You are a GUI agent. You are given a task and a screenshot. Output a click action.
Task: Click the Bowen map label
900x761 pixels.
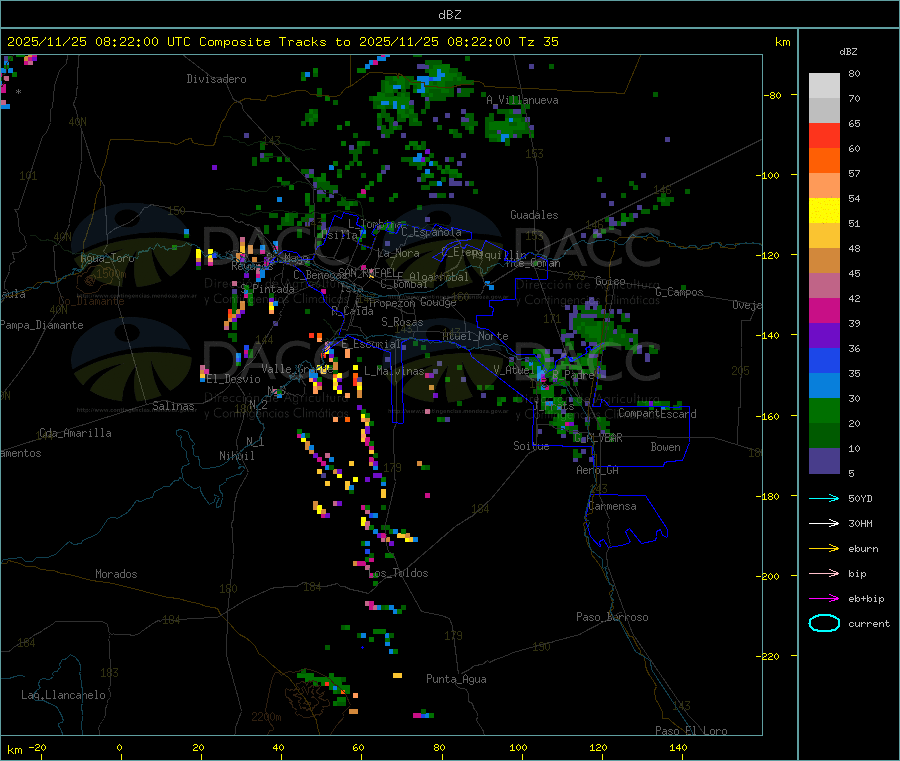(665, 447)
